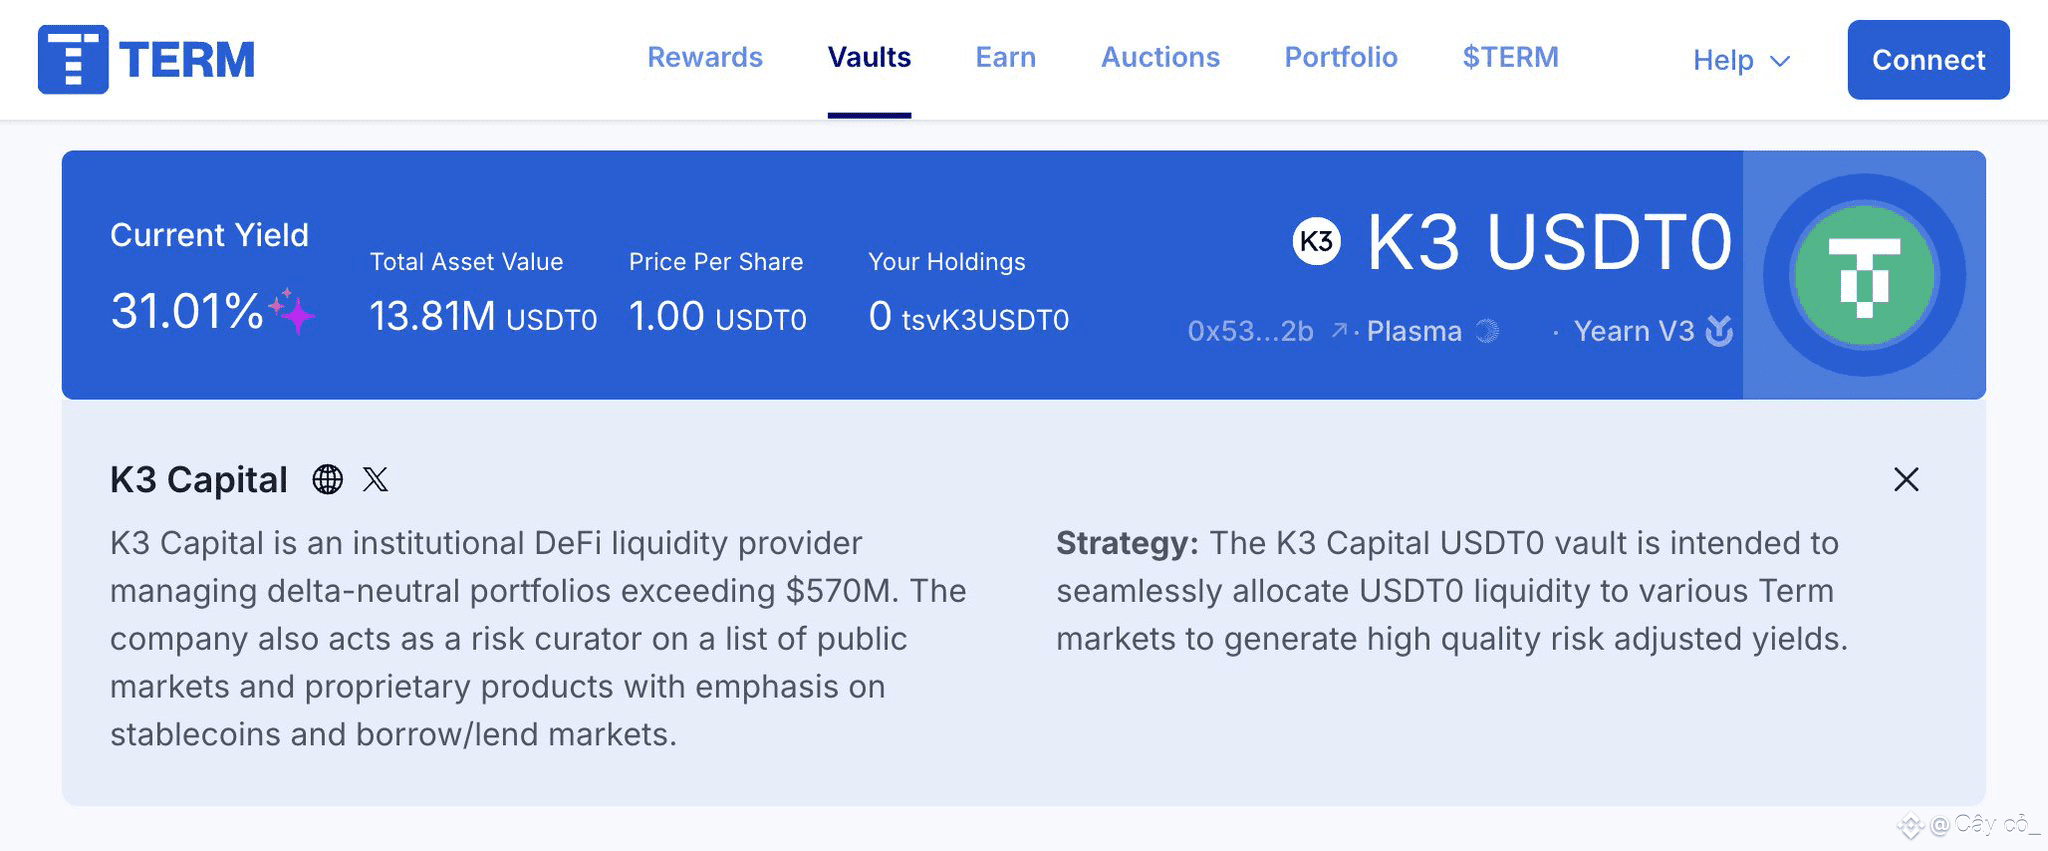Open K3 Capital X profile icon
Viewport: 2048px width, 851px height.
click(375, 480)
